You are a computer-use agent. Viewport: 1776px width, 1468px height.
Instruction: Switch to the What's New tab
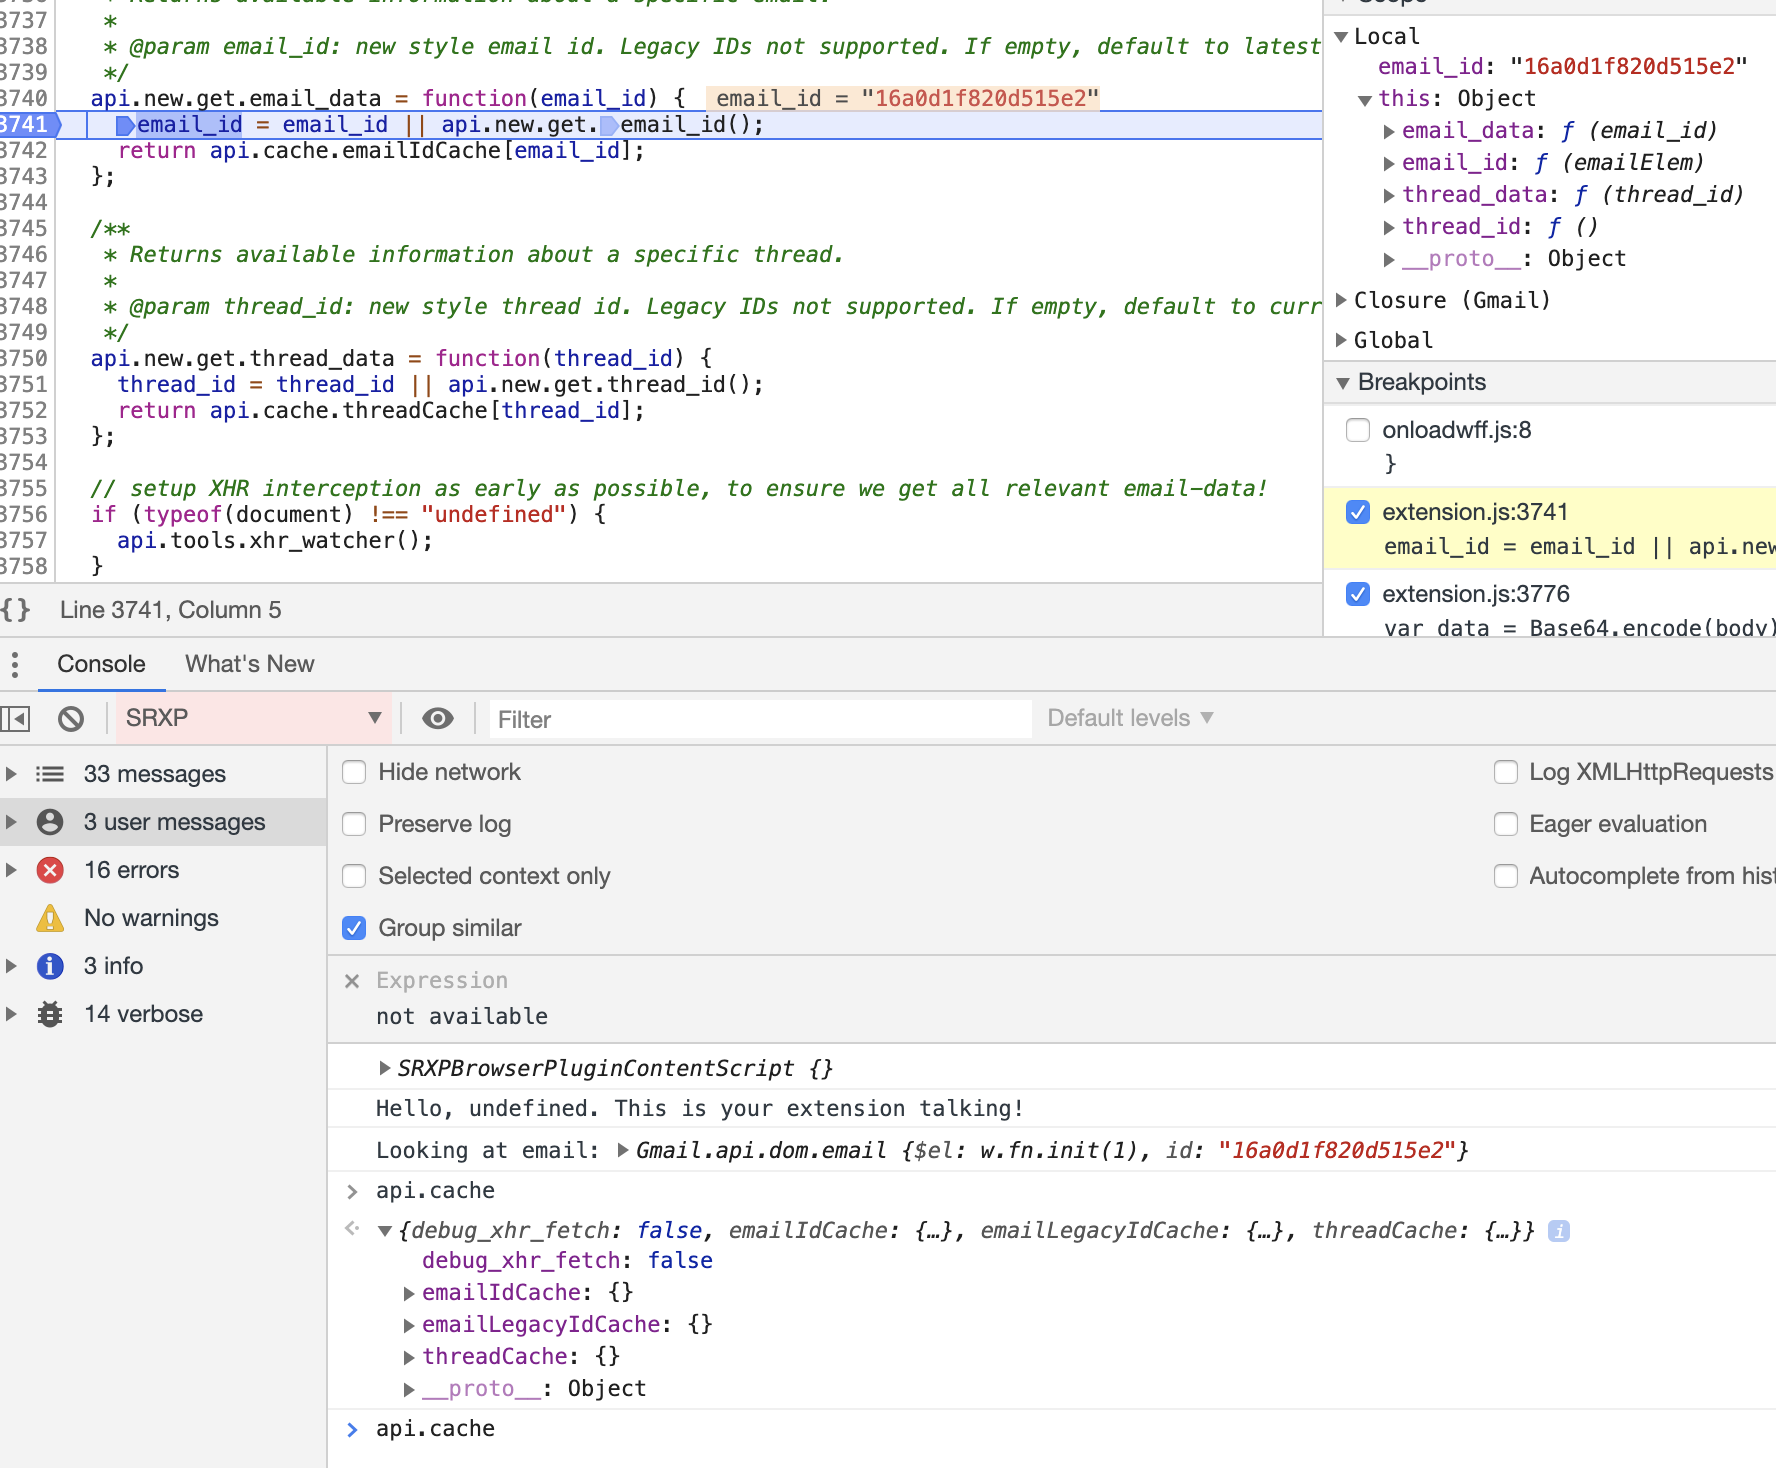[x=249, y=663]
